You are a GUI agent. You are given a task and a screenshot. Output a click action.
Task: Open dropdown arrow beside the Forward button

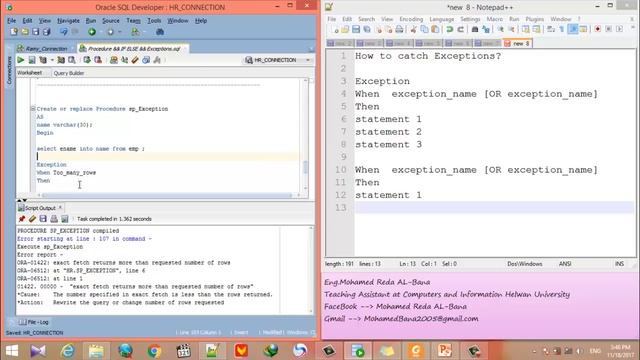point(119,32)
